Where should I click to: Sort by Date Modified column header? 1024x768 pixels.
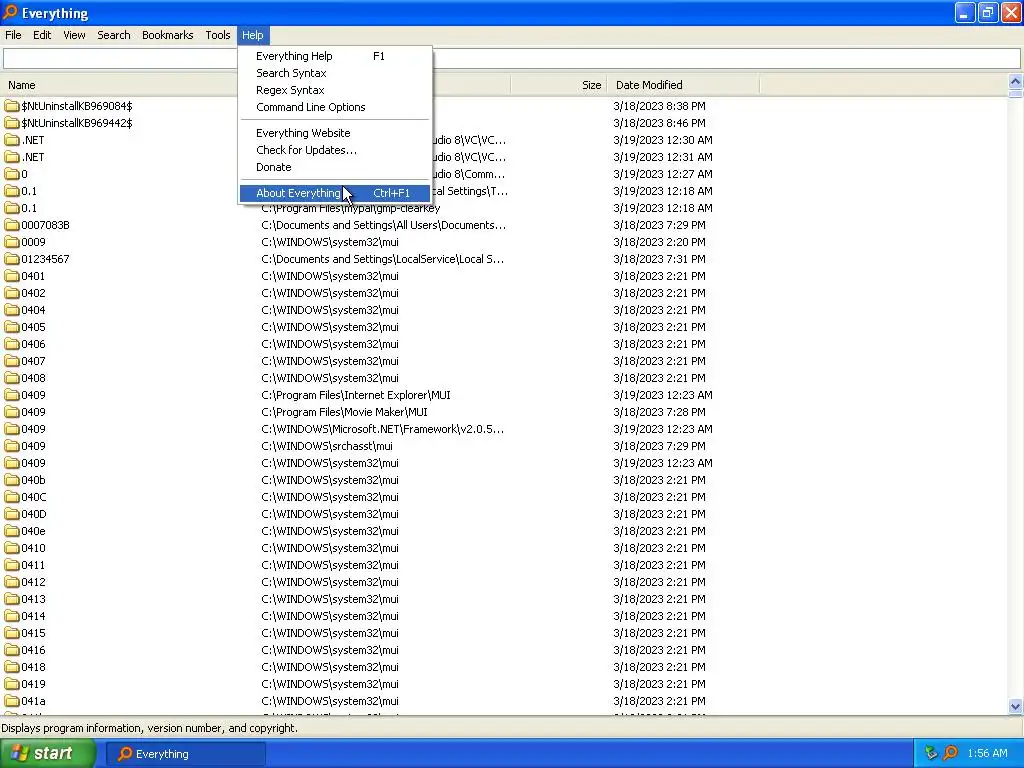pos(683,85)
